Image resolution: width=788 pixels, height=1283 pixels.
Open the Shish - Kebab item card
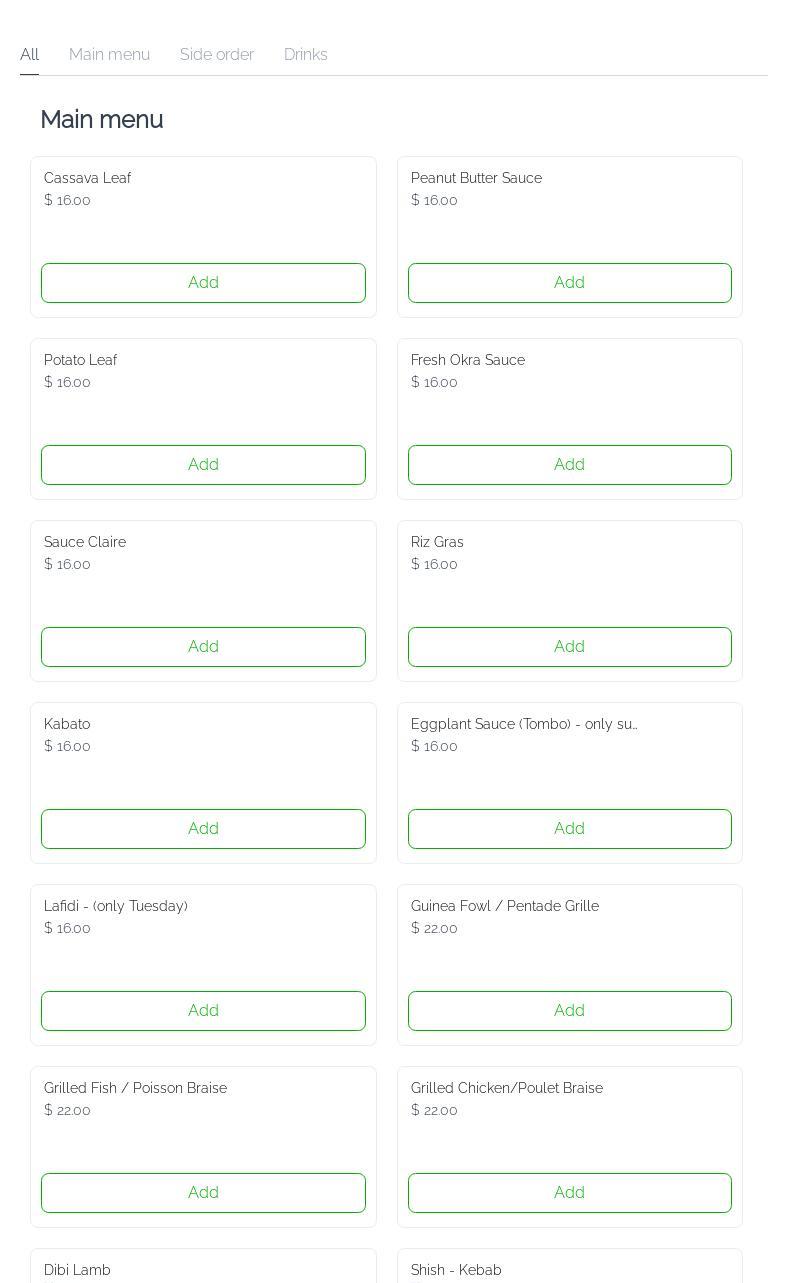pyautogui.click(x=569, y=1268)
